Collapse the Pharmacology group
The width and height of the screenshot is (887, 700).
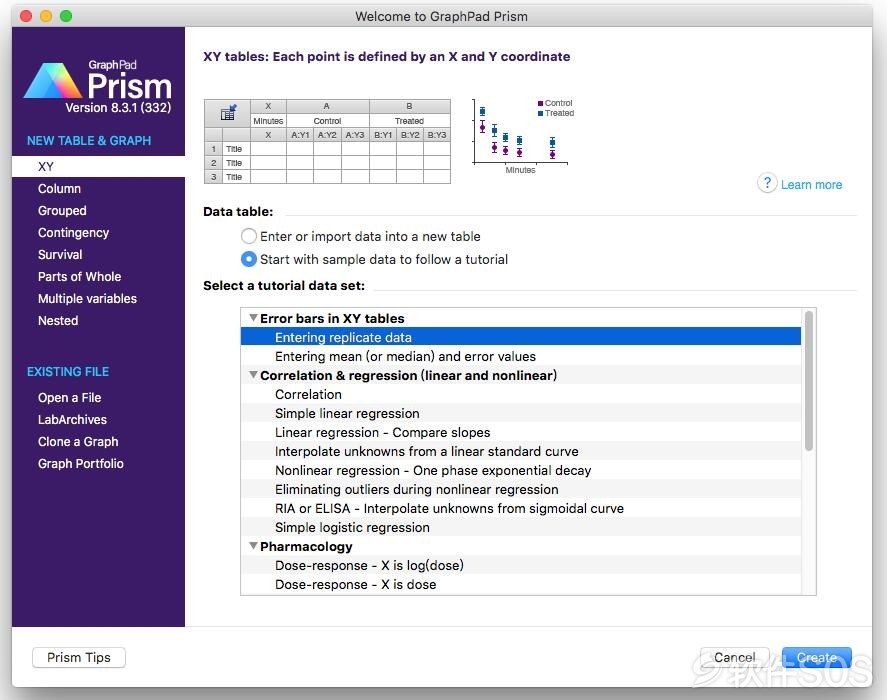[x=253, y=546]
